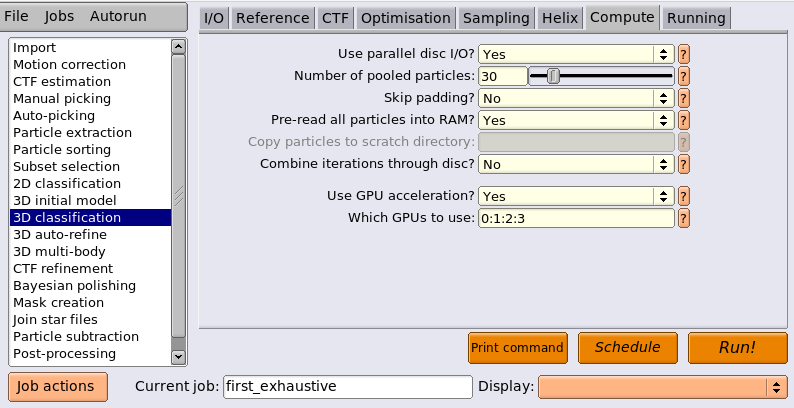Viewport: 794px width, 408px height.
Task: Open help for Use parallel disc I/O
Action: click(x=684, y=54)
